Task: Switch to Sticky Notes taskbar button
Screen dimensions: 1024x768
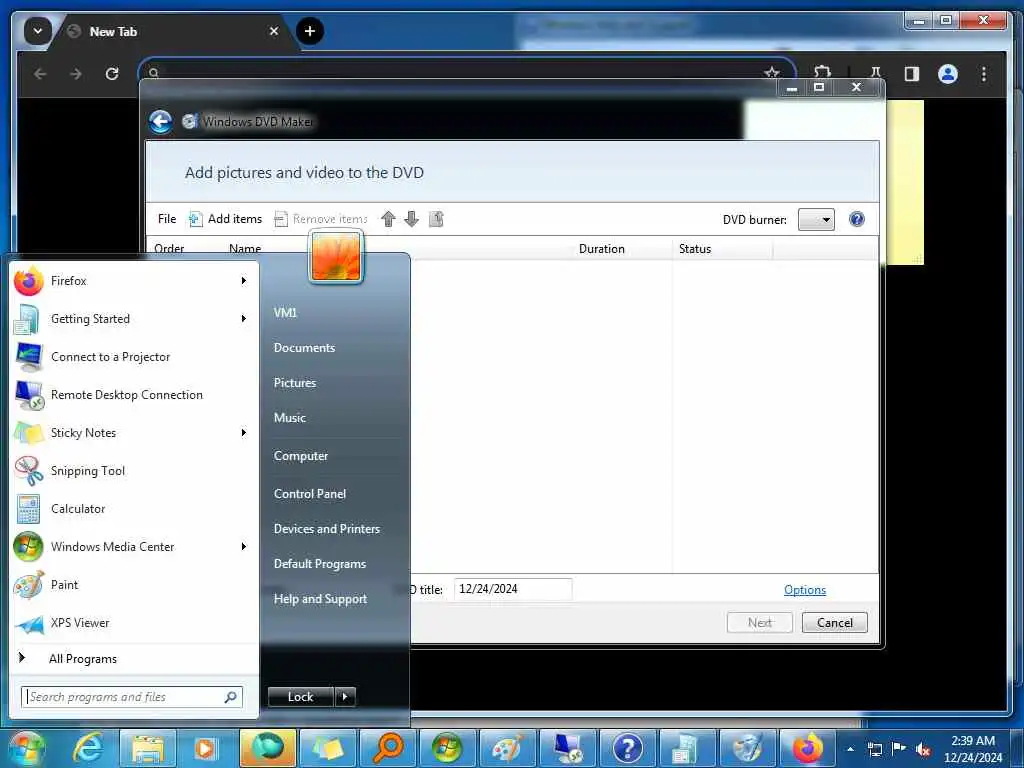Action: tap(327, 748)
